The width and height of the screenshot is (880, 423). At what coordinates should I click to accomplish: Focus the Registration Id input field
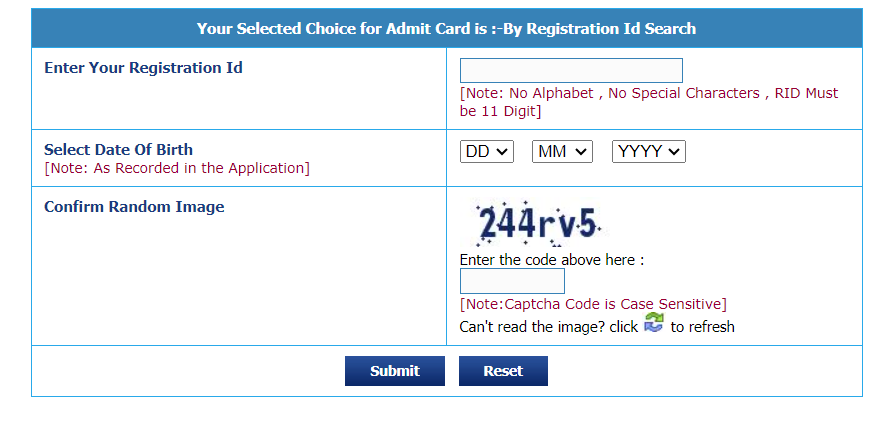571,70
